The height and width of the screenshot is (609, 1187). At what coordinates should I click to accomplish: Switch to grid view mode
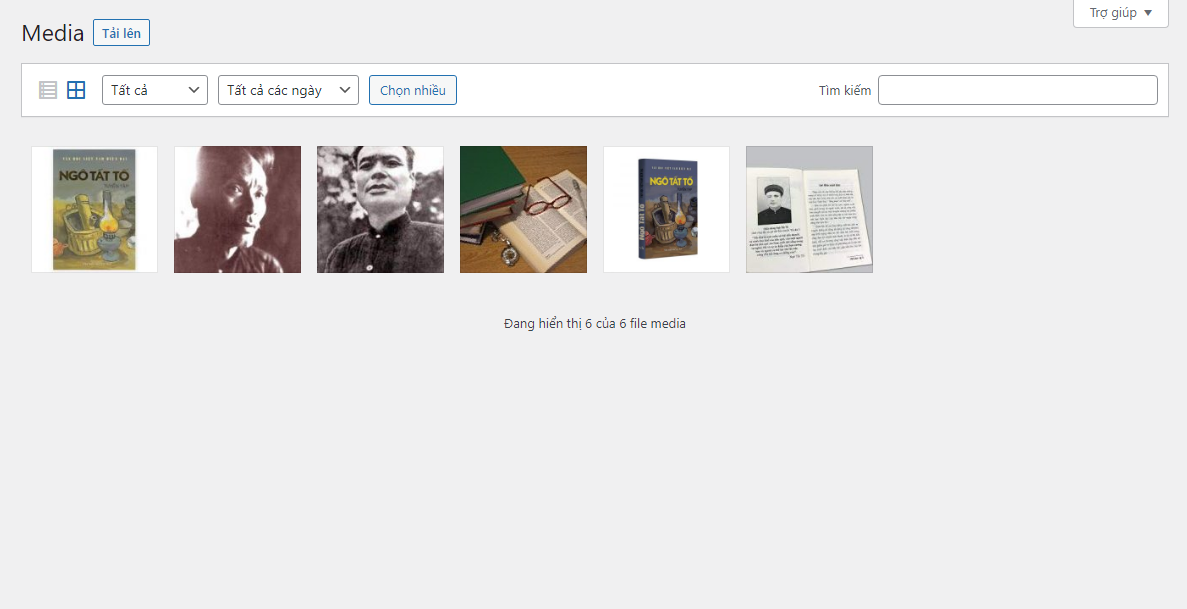76,90
